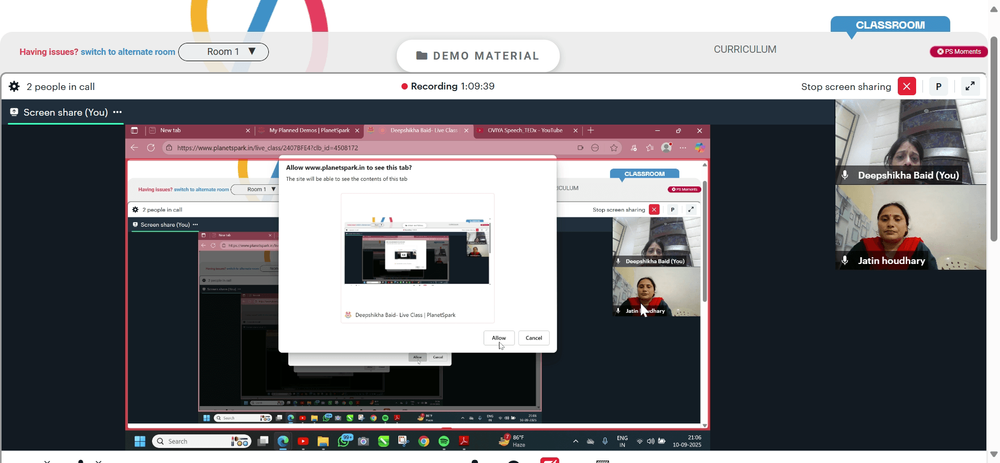
Task: Select the OVIYA Speech TEDx YouTube tab
Action: [528, 130]
